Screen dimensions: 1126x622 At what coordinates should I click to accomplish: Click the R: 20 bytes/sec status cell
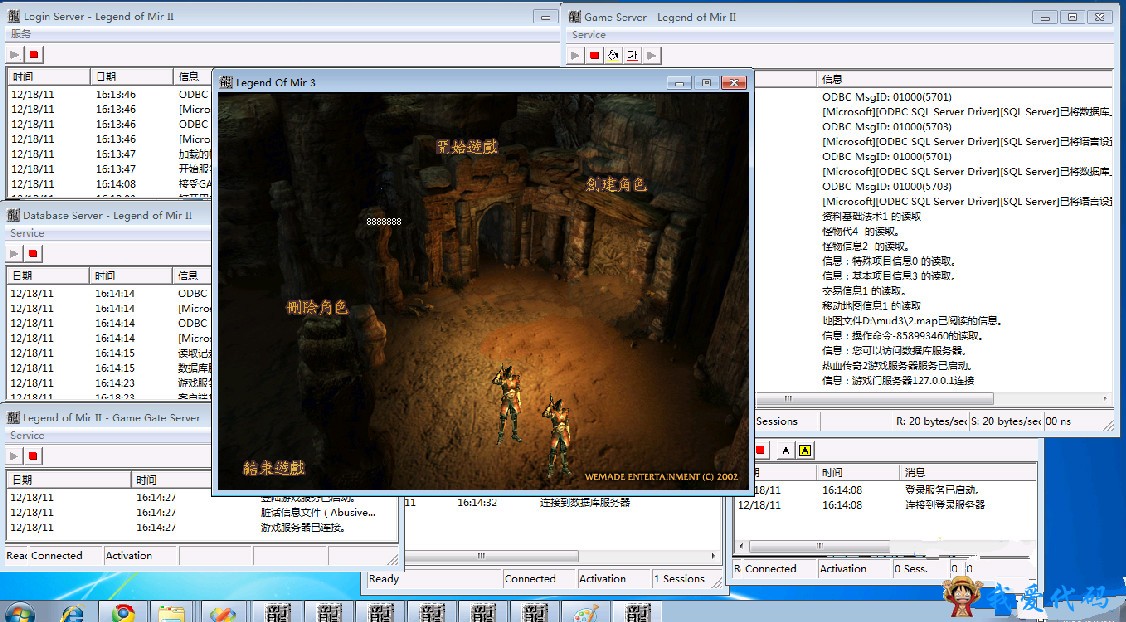931,422
